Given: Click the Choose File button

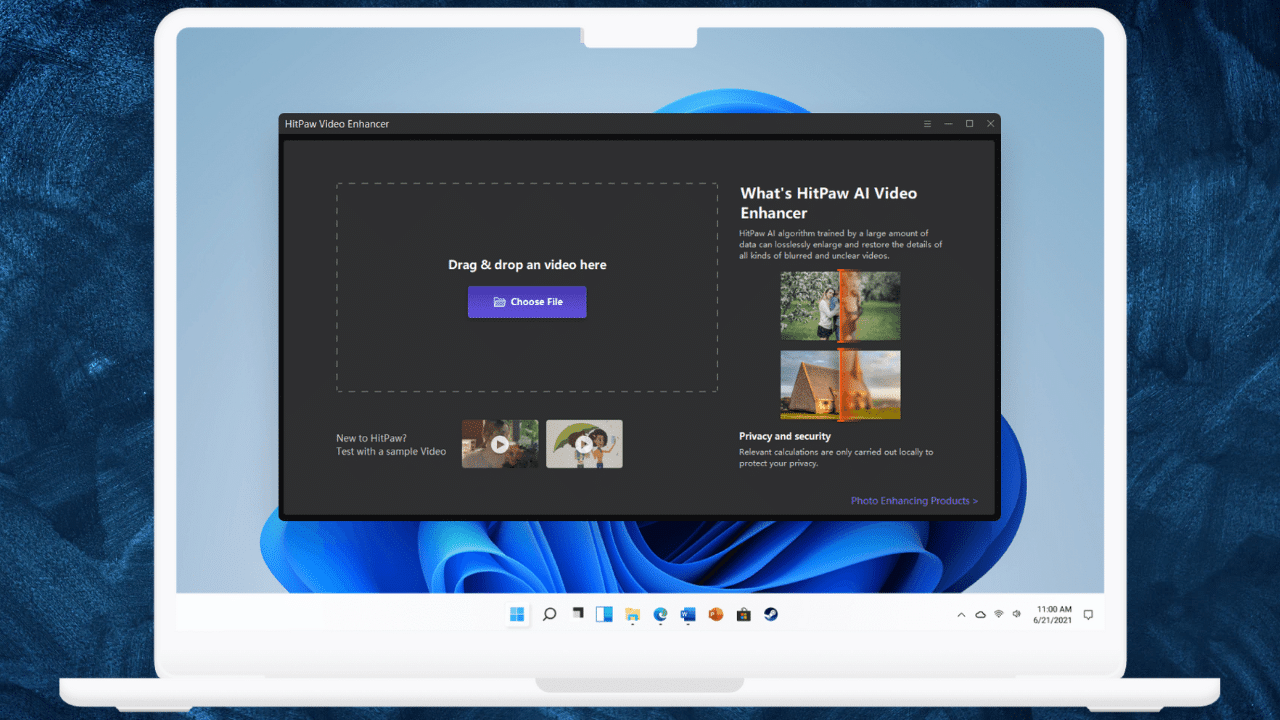Looking at the screenshot, I should click(527, 302).
